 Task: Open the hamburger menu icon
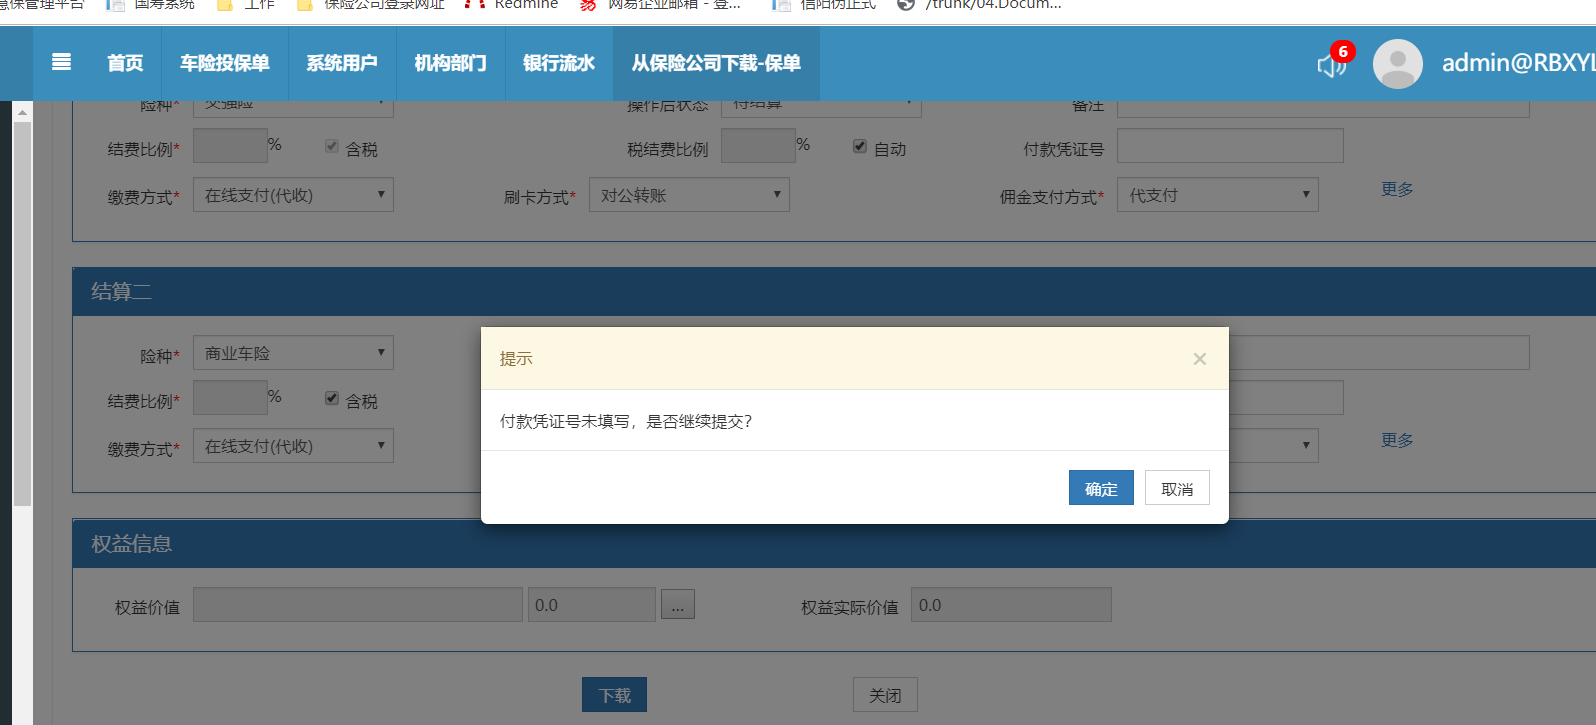61,63
